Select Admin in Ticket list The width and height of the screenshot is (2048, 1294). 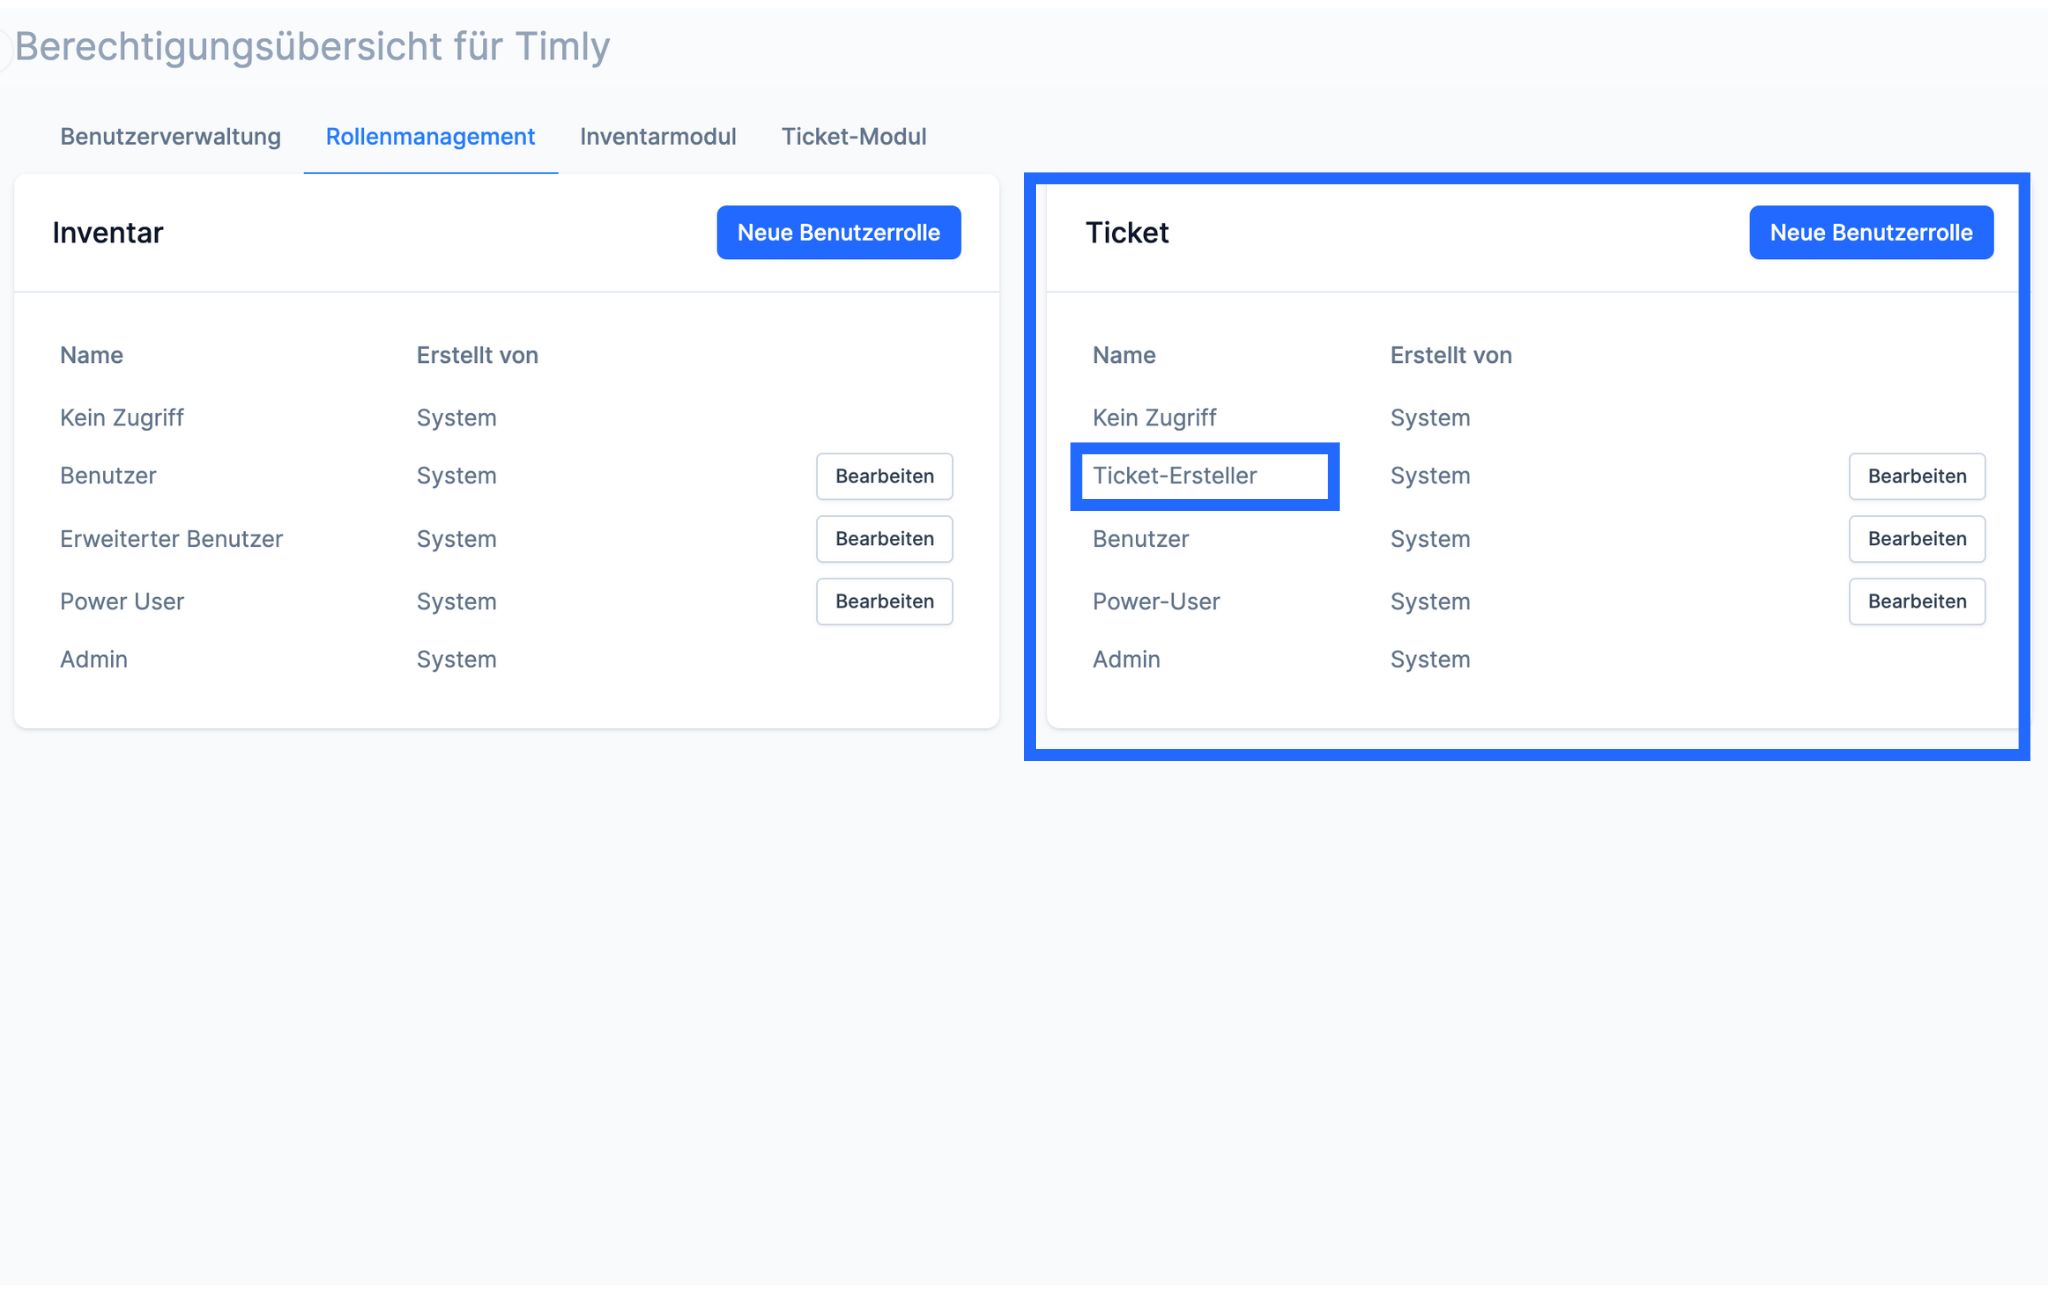(1126, 659)
